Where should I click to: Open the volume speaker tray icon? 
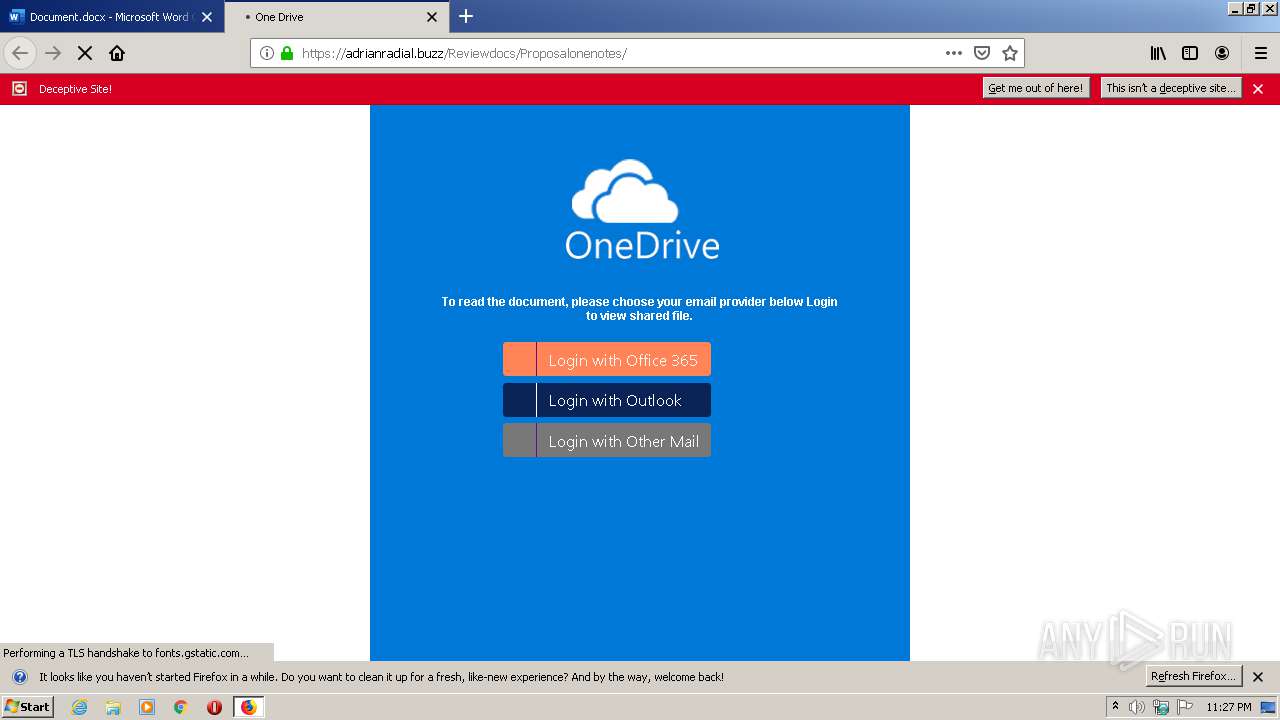1137,707
